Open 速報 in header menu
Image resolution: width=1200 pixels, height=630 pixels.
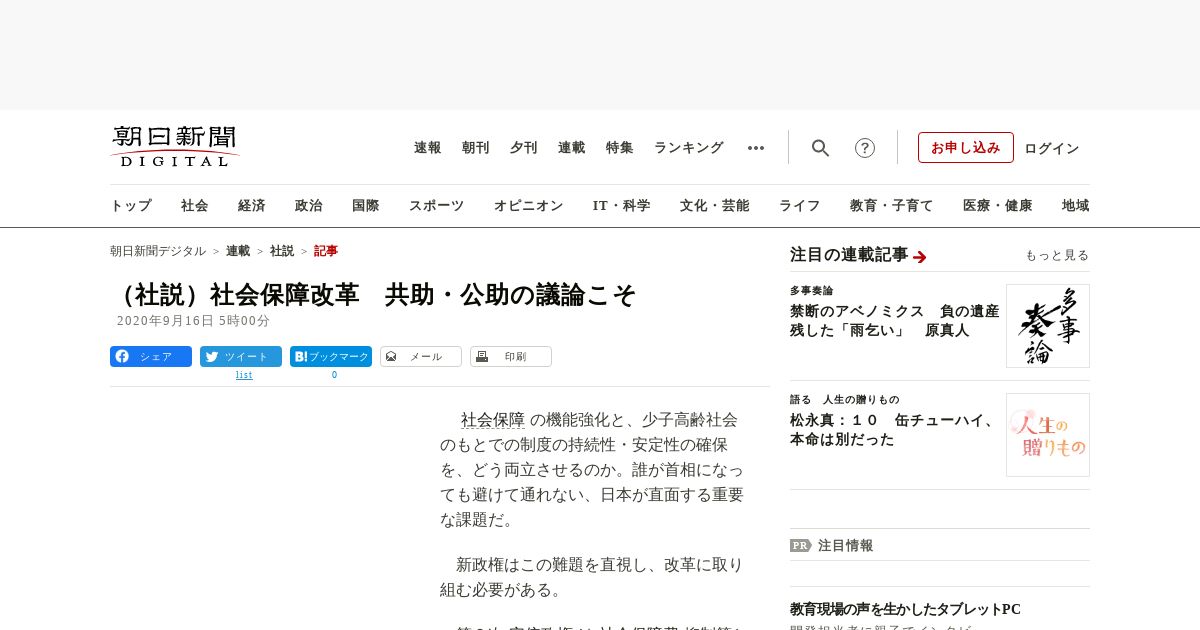point(428,148)
